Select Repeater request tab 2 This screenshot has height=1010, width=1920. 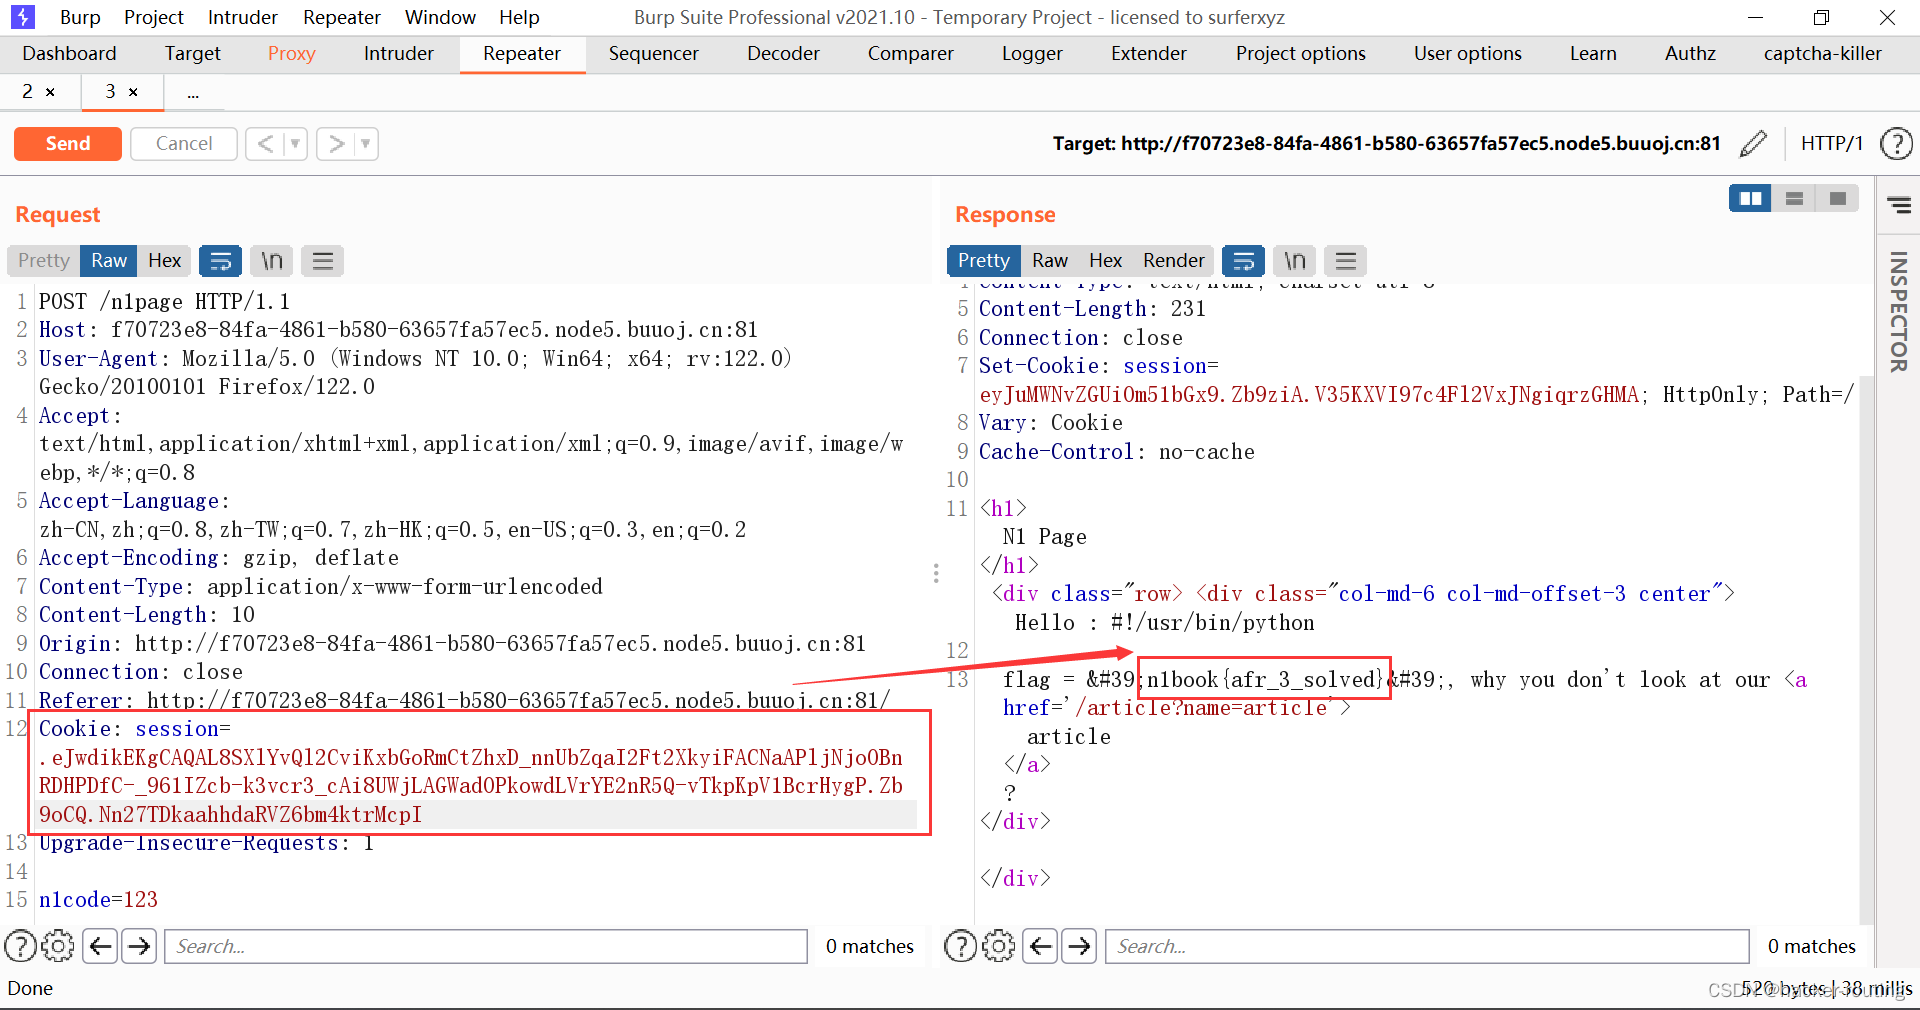[28, 92]
